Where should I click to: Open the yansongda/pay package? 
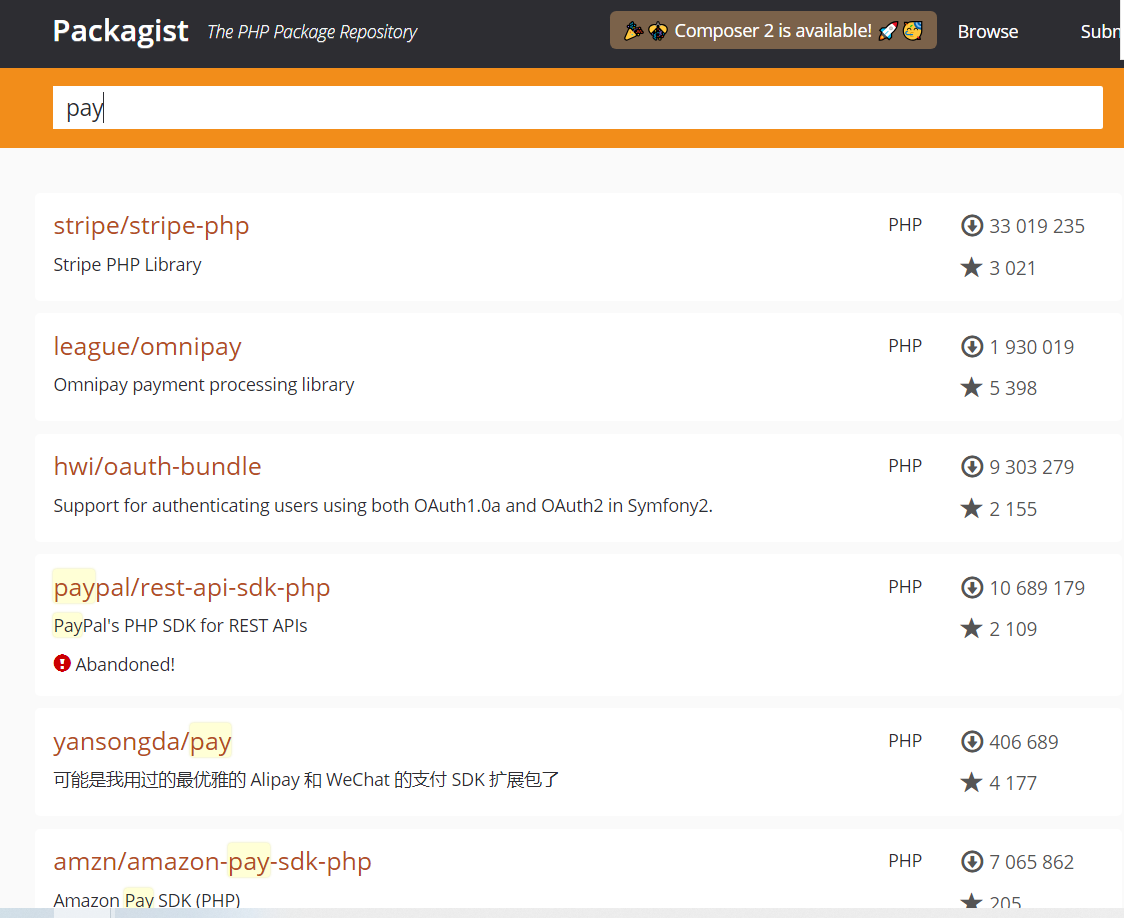point(142,742)
